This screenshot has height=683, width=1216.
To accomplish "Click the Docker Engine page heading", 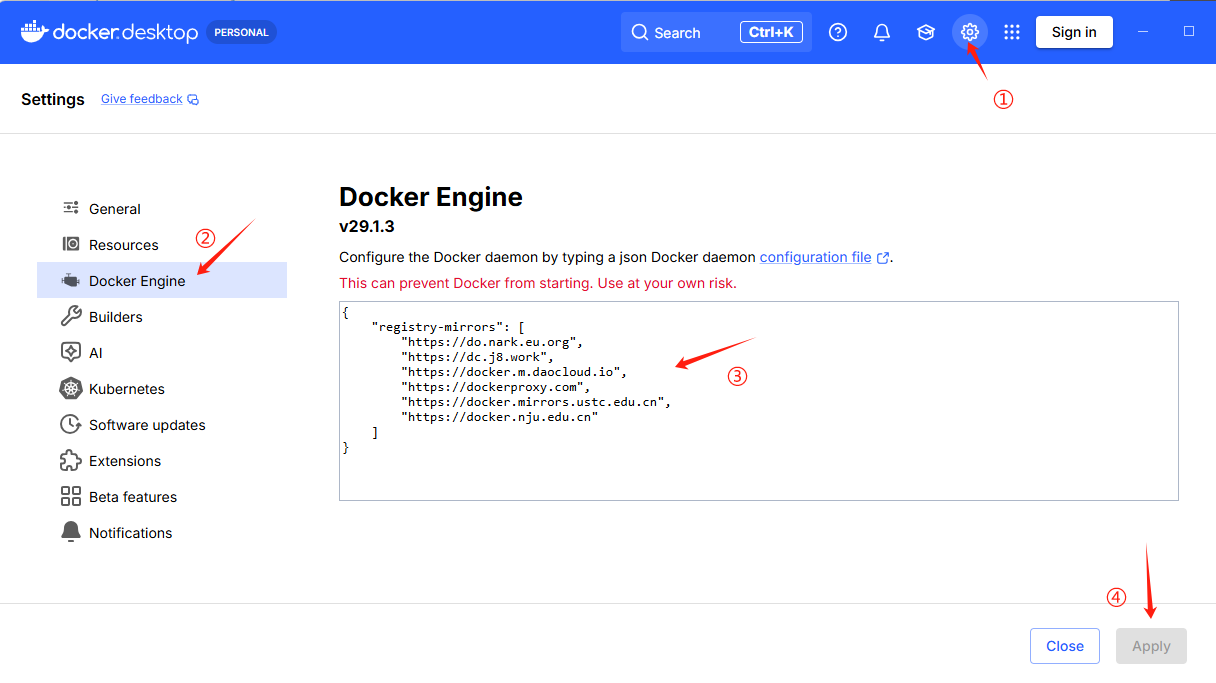I will point(431,197).
